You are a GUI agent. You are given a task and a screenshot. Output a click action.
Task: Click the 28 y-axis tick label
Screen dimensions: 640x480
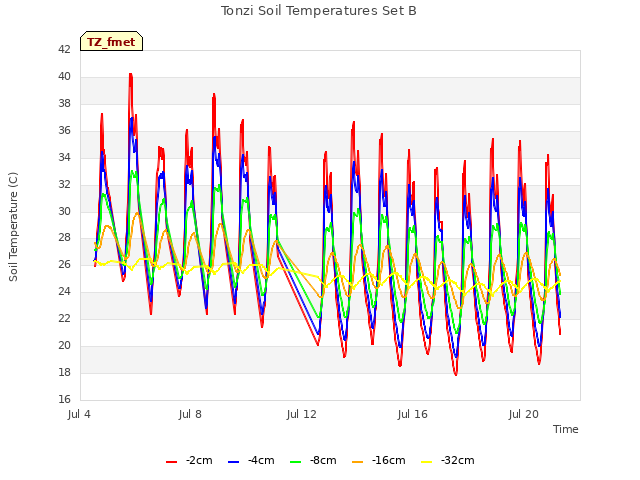pyautogui.click(x=64, y=237)
